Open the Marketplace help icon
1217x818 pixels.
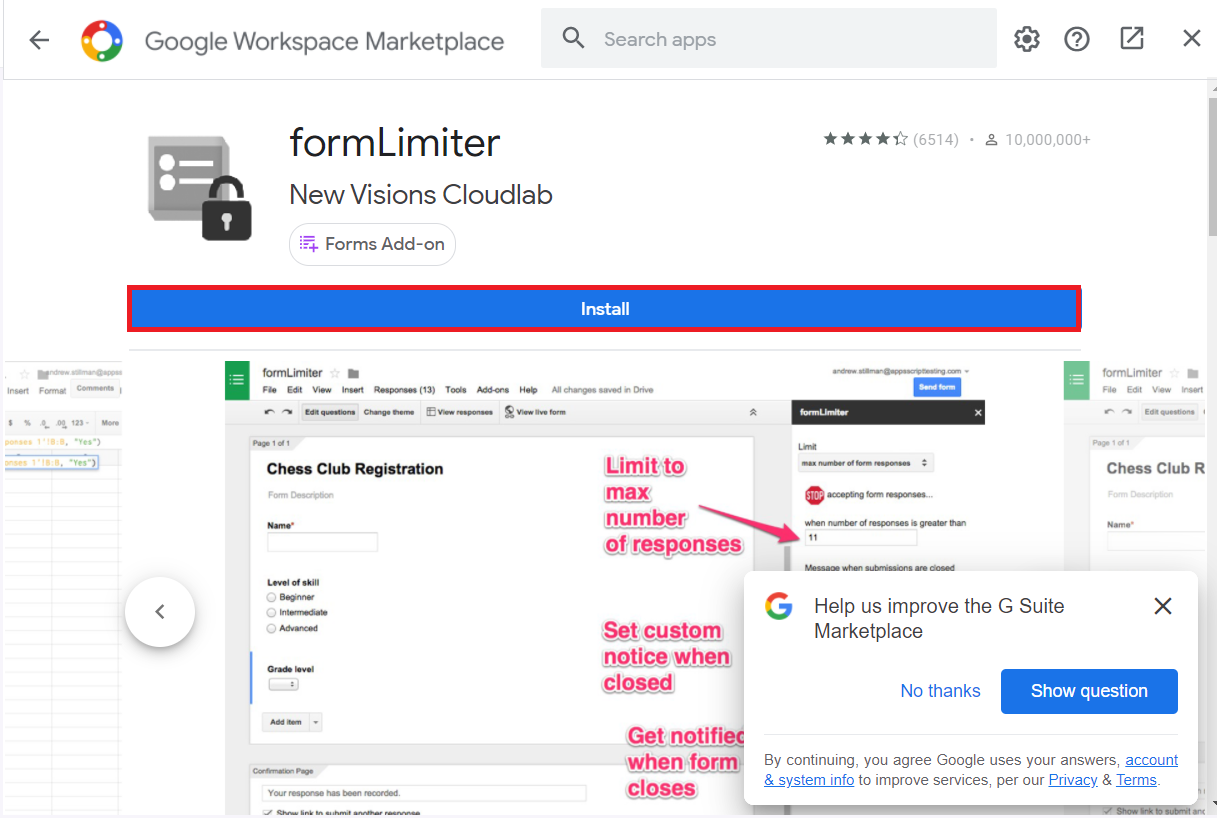pos(1077,38)
